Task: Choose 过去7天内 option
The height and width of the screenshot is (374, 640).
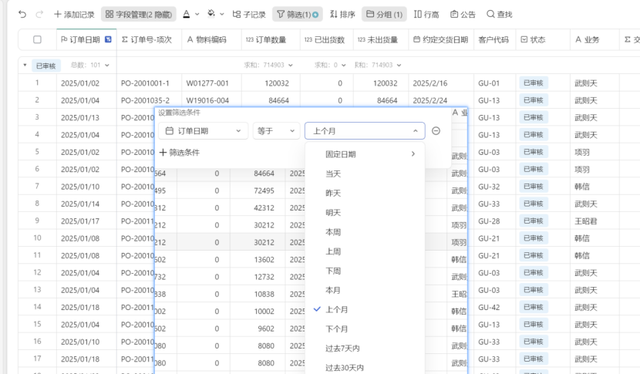Action: [342, 348]
